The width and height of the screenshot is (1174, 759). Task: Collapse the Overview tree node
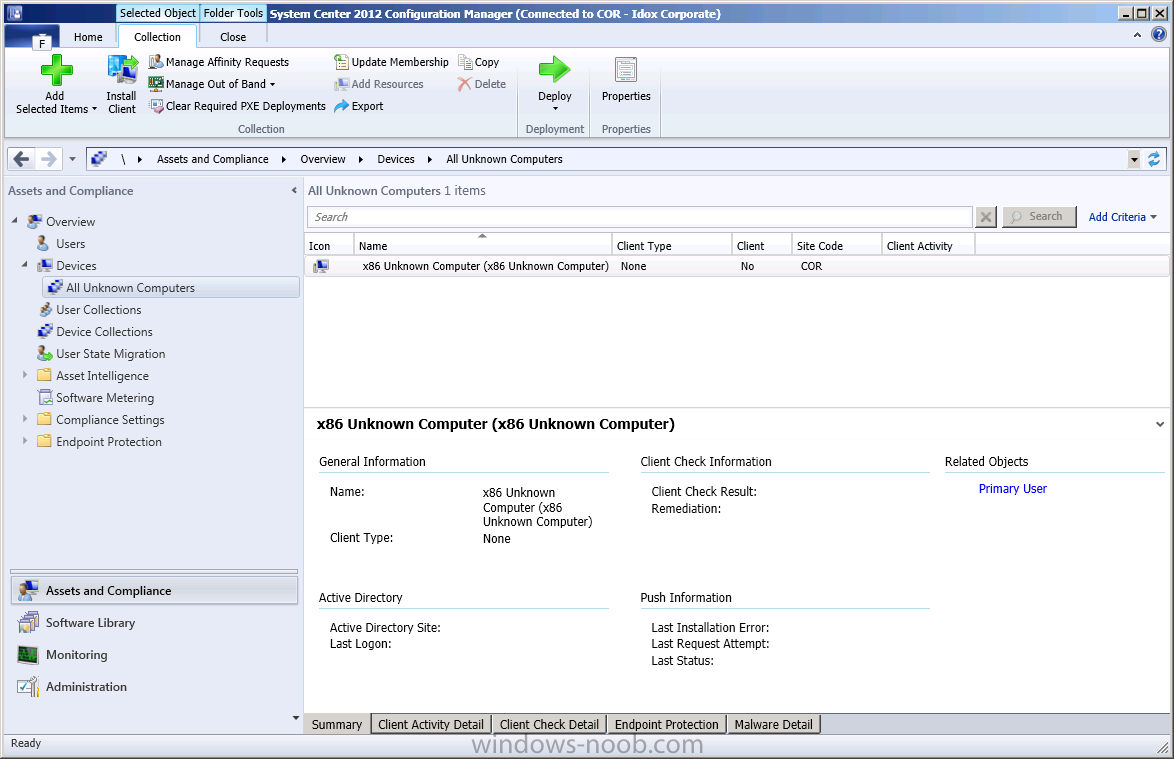click(x=15, y=221)
